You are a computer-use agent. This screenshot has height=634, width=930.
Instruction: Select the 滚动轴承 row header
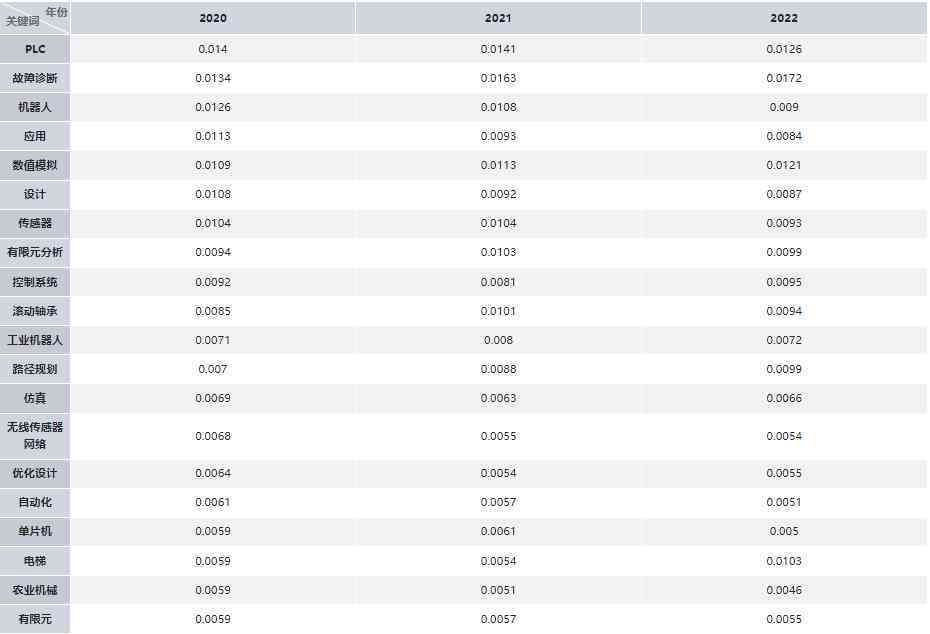click(35, 311)
